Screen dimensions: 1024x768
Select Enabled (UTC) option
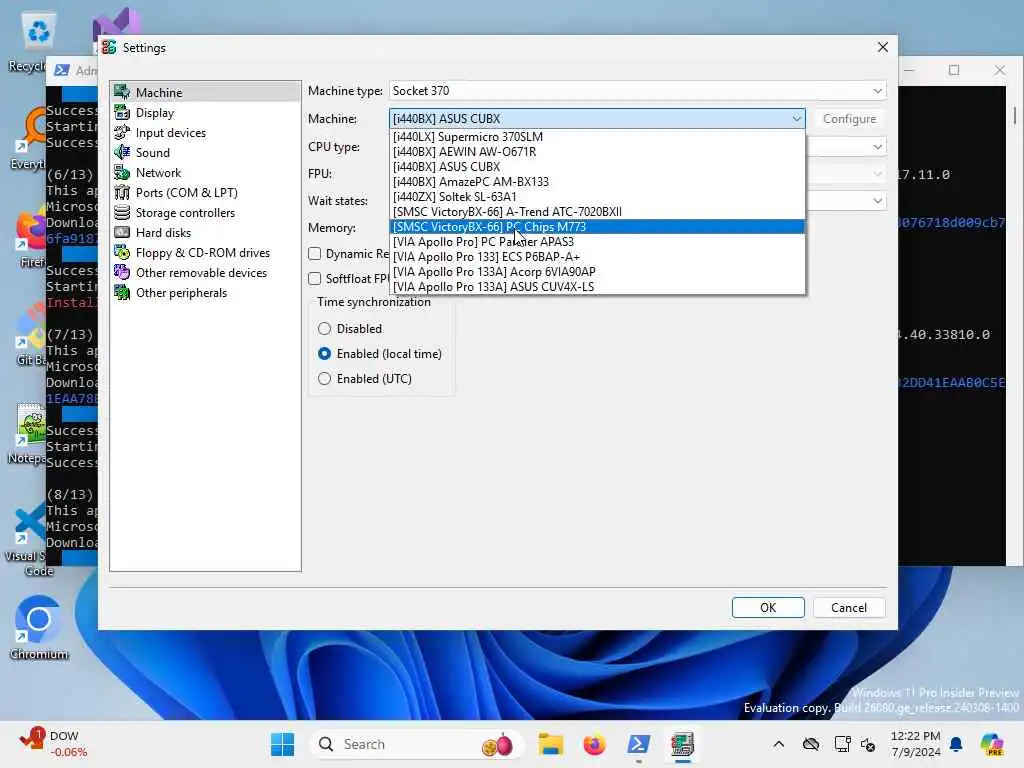point(325,379)
